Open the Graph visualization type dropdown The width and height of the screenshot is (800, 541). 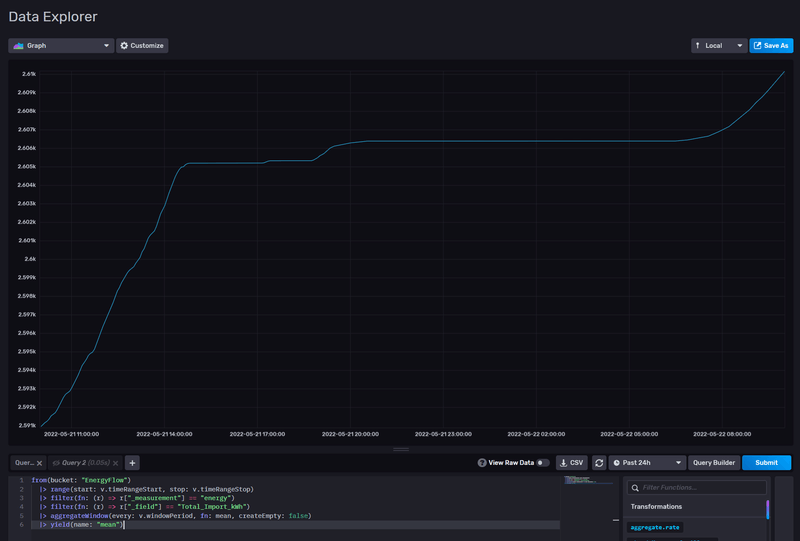[x=61, y=46]
